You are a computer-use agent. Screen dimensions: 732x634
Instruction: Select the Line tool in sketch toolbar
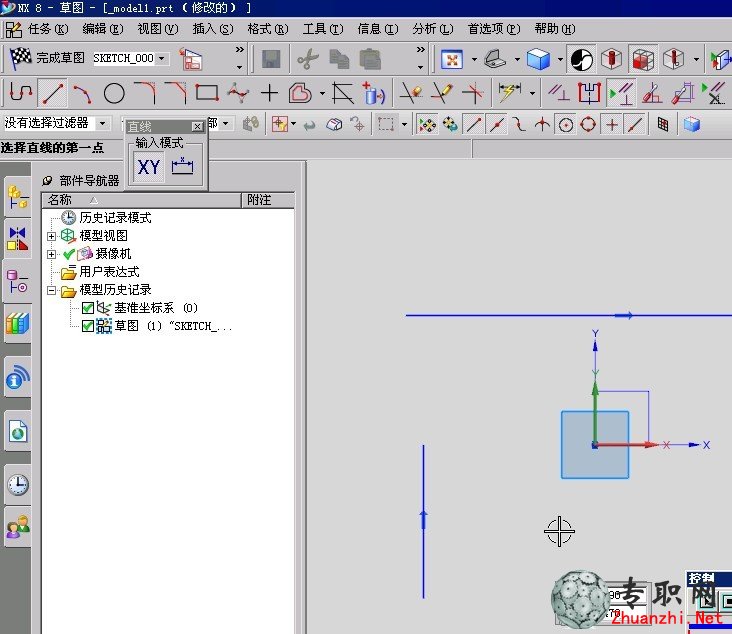[53, 93]
